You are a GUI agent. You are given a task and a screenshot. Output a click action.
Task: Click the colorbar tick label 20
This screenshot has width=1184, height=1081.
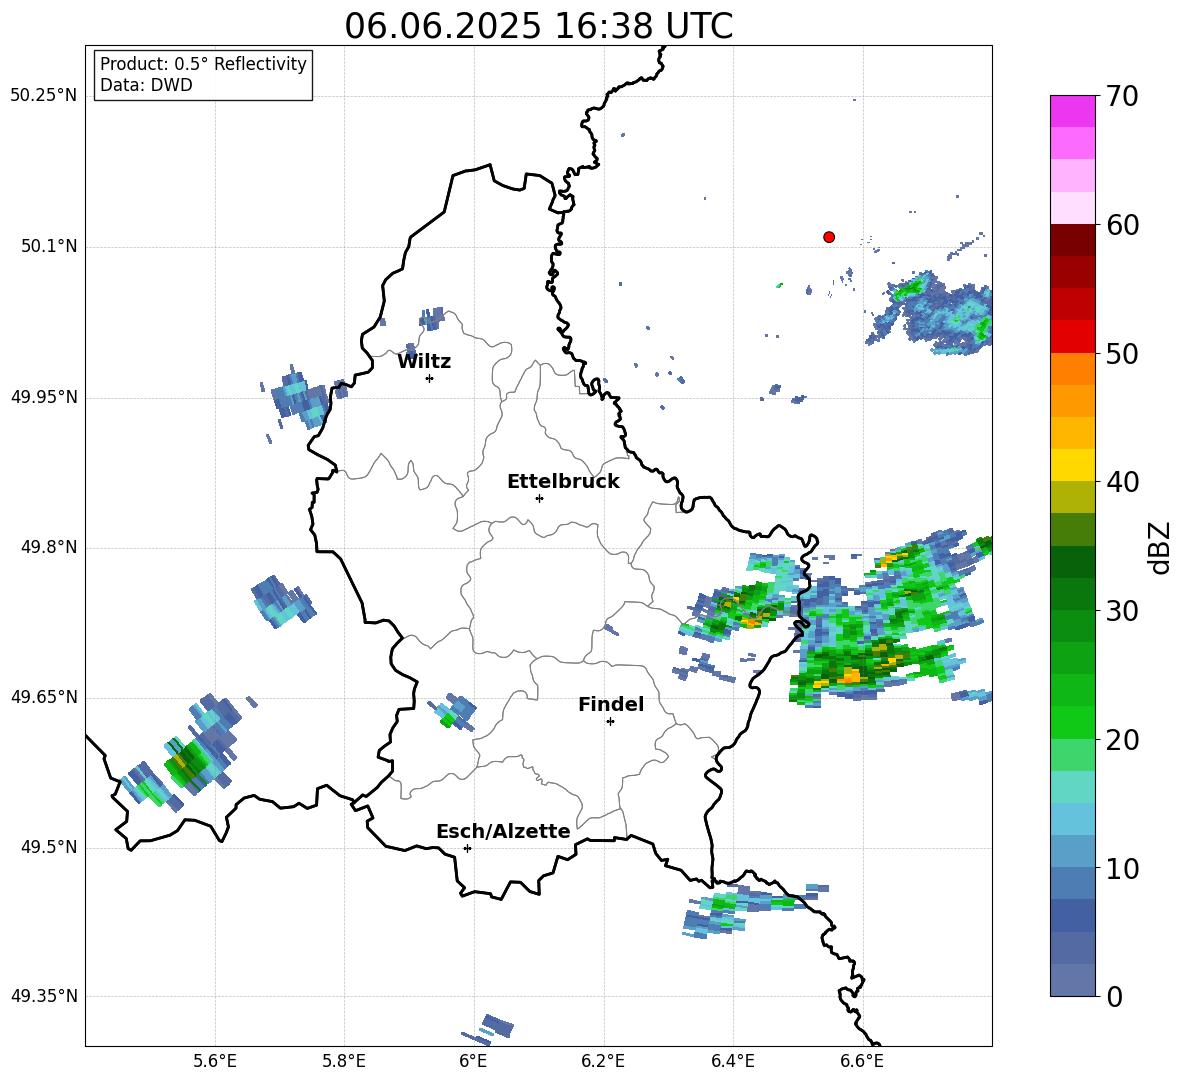pos(1123,740)
